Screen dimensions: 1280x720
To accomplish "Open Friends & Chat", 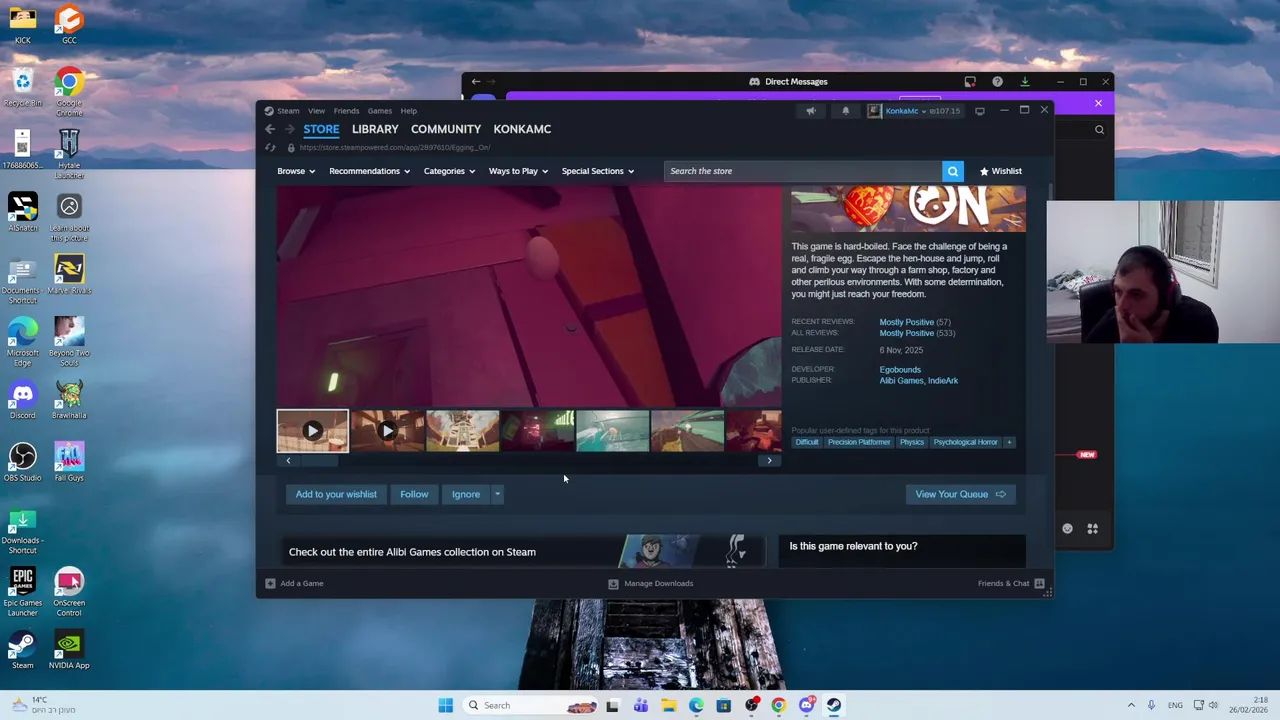I will pyautogui.click(x=1011, y=583).
